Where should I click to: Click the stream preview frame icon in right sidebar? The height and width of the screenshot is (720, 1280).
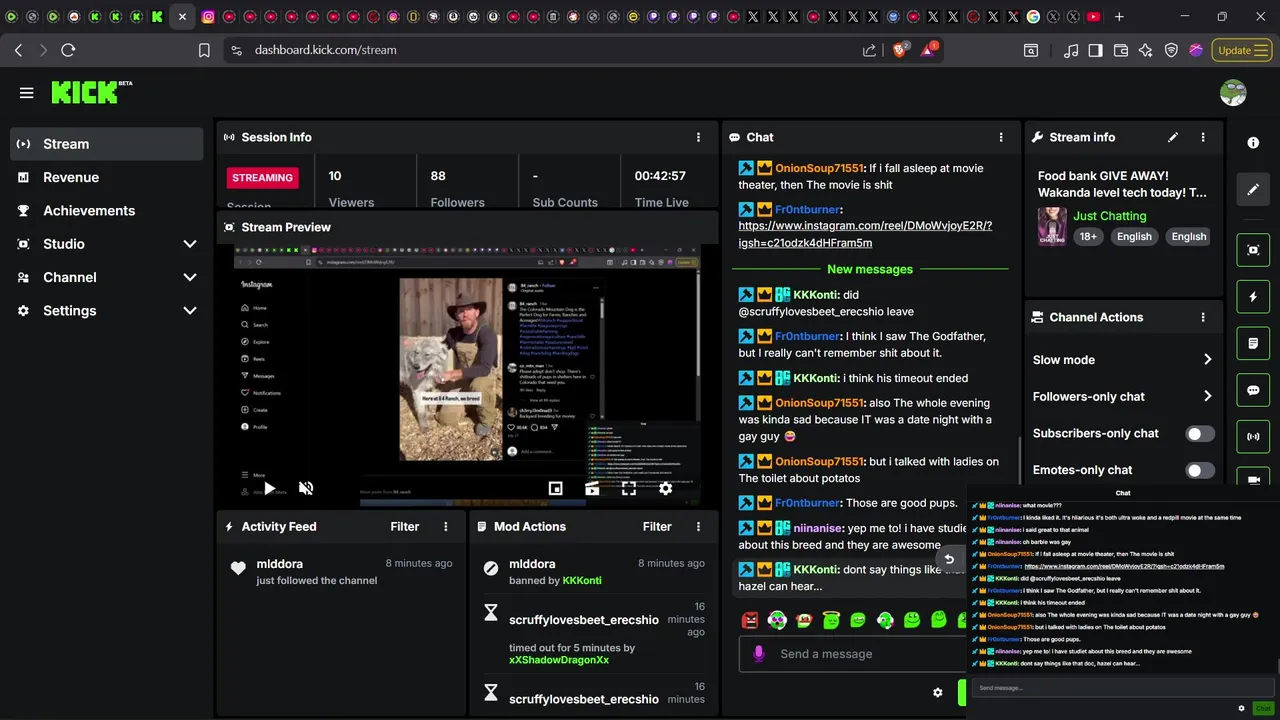pos(1253,249)
